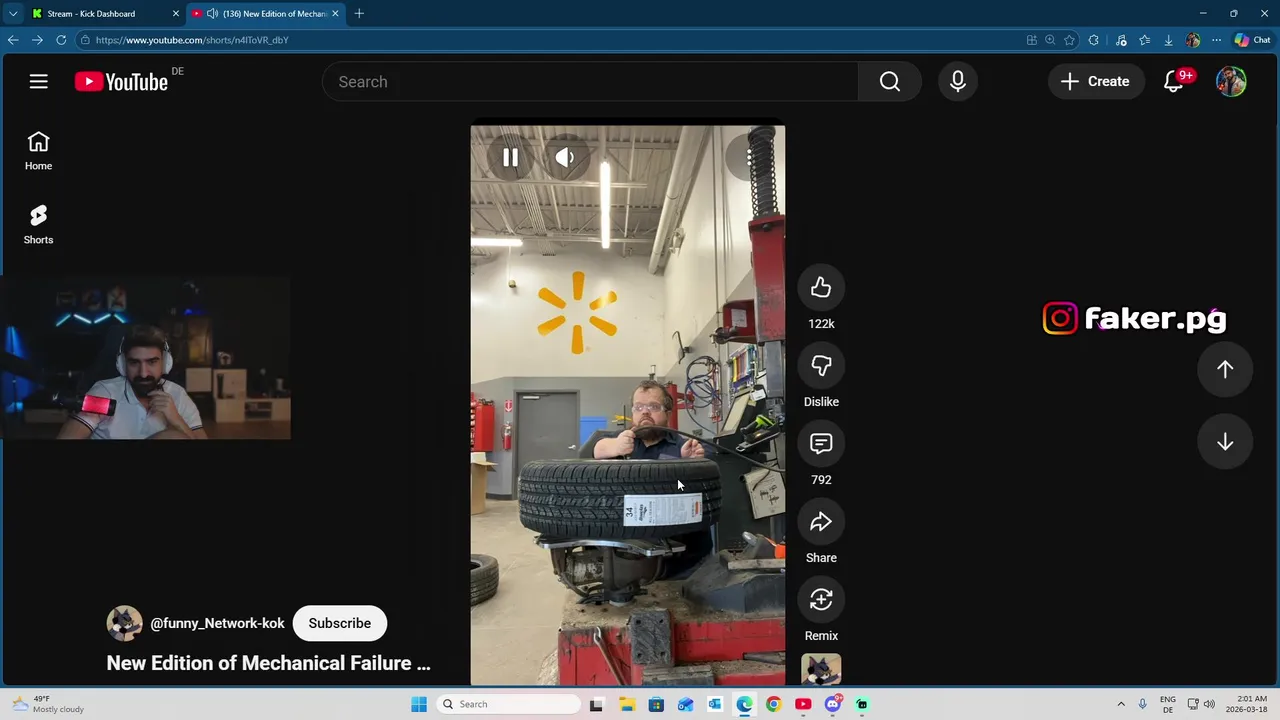
Task: Close the Kick Dashboard tab
Action: tap(176, 14)
